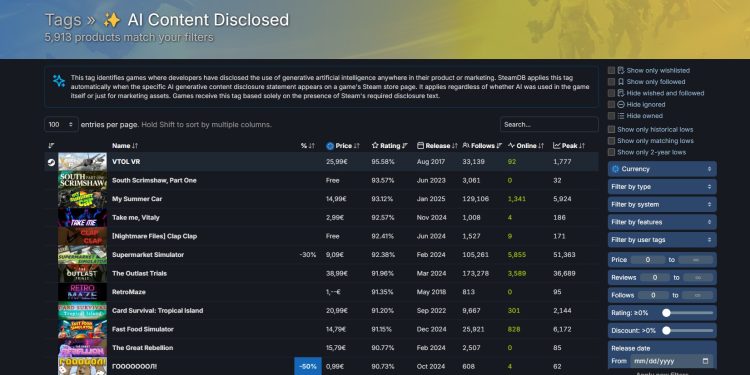
Task: Sort by Price column header
Action: point(342,146)
